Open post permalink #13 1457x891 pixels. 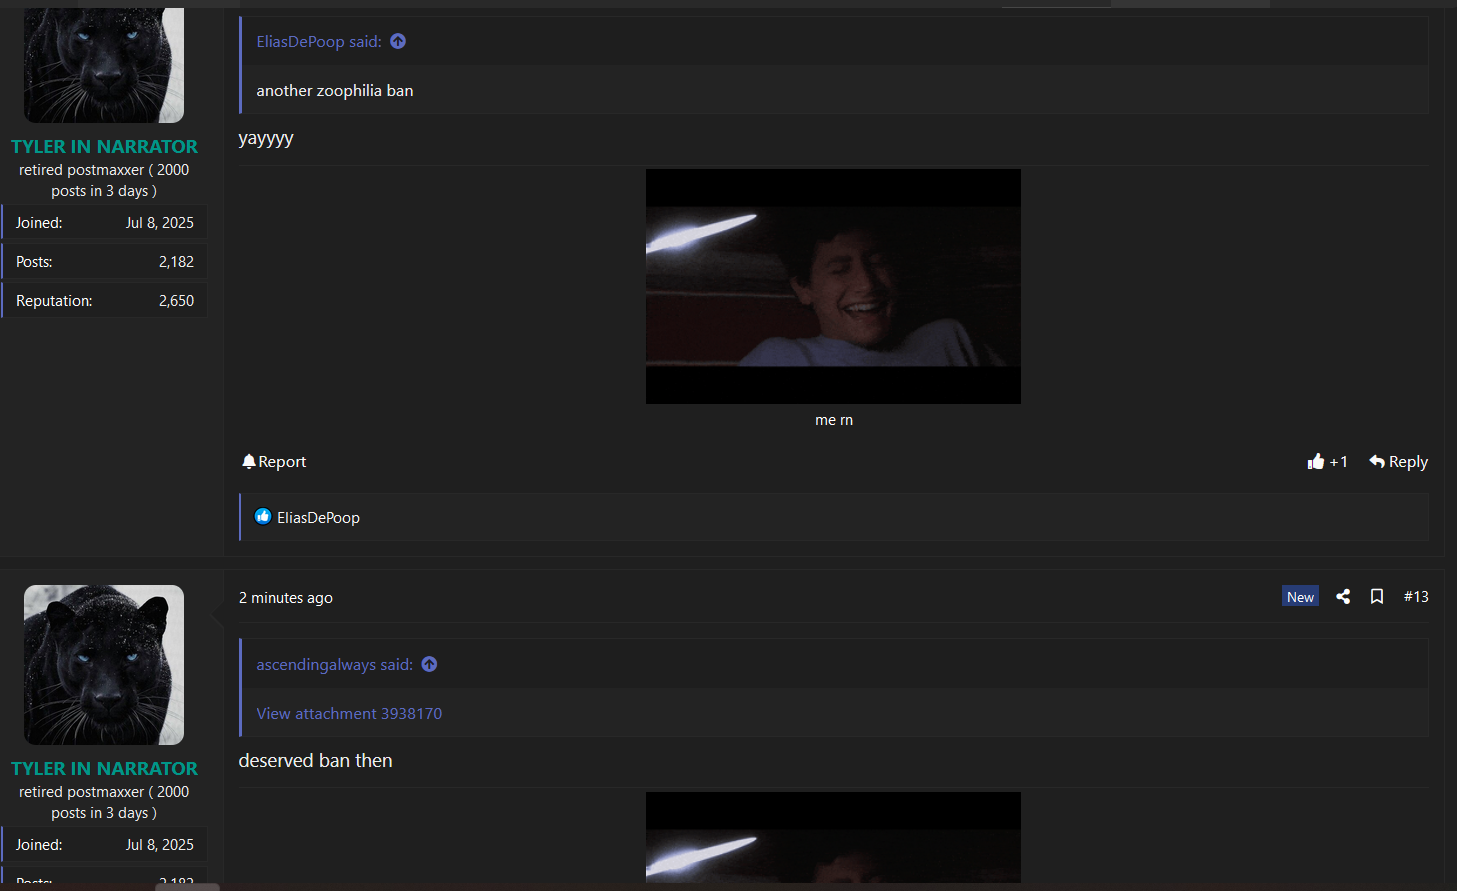tap(1416, 596)
